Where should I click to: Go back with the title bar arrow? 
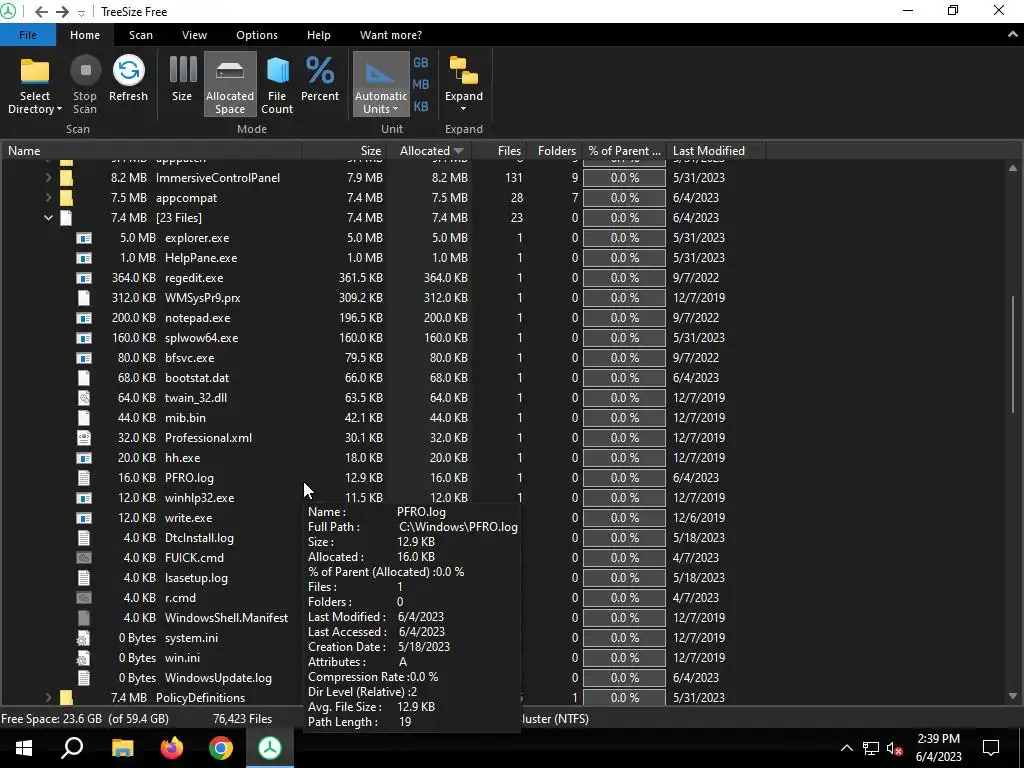pyautogui.click(x=41, y=12)
